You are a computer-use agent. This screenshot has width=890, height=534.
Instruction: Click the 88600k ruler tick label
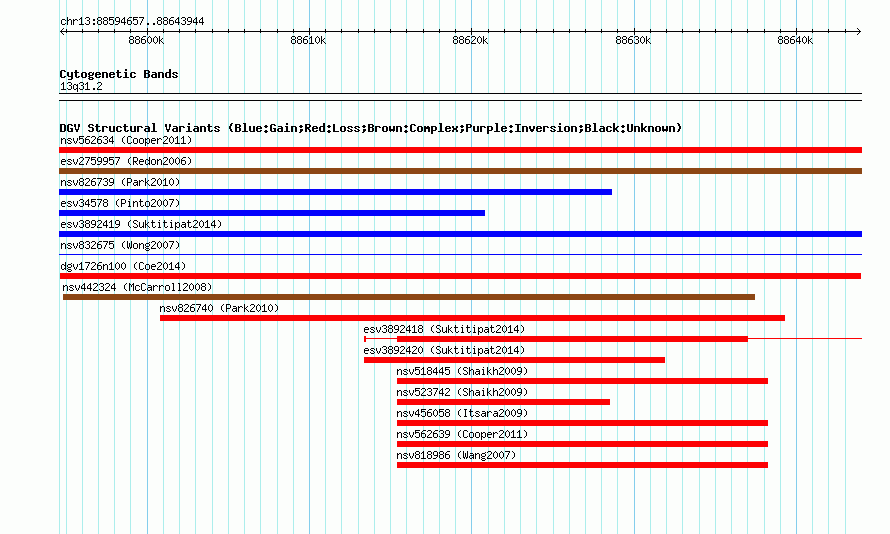tap(146, 40)
